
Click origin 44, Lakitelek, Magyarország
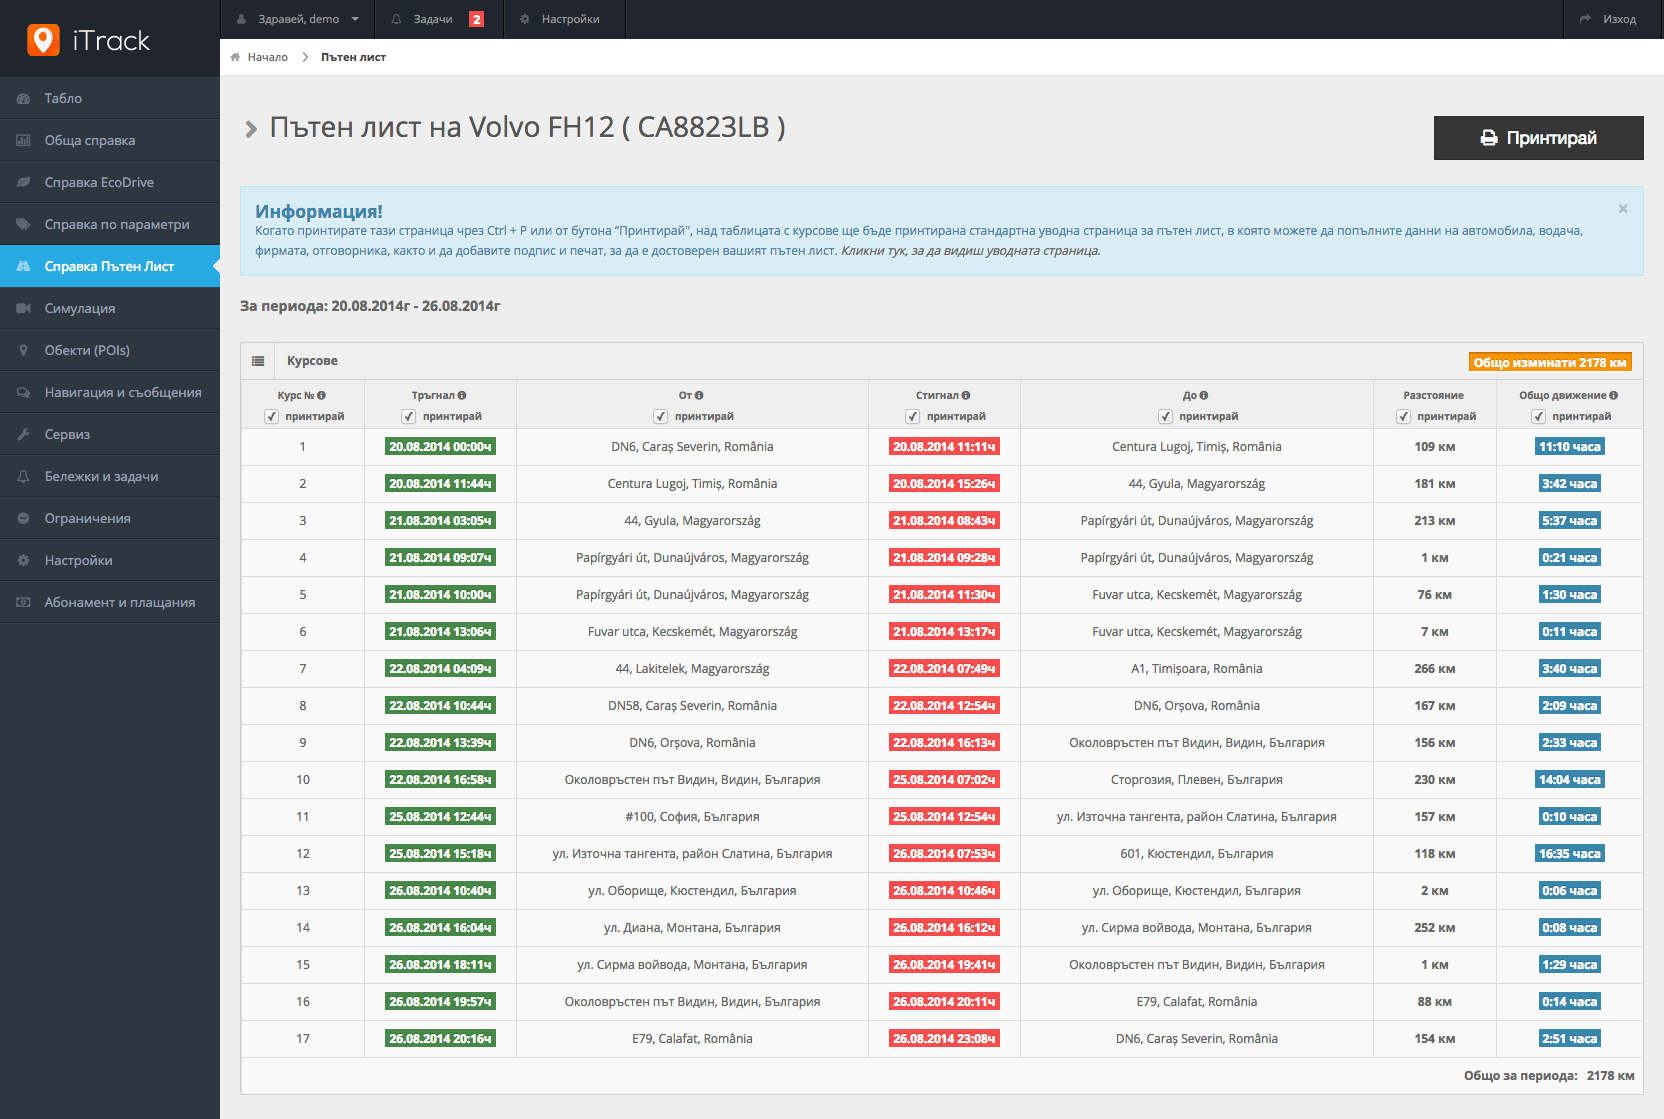[692, 669]
